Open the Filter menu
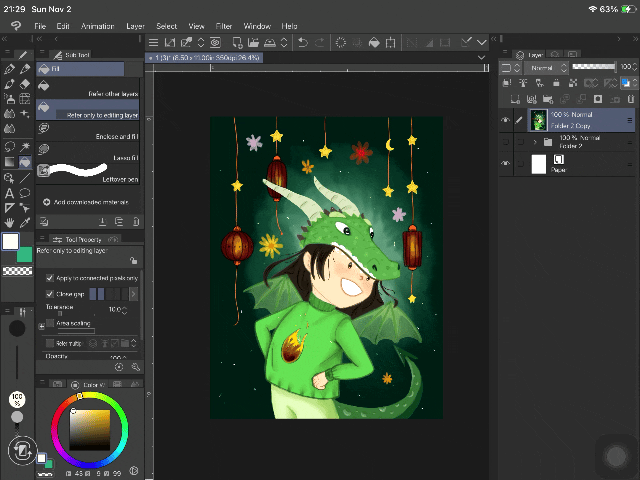 click(x=224, y=25)
